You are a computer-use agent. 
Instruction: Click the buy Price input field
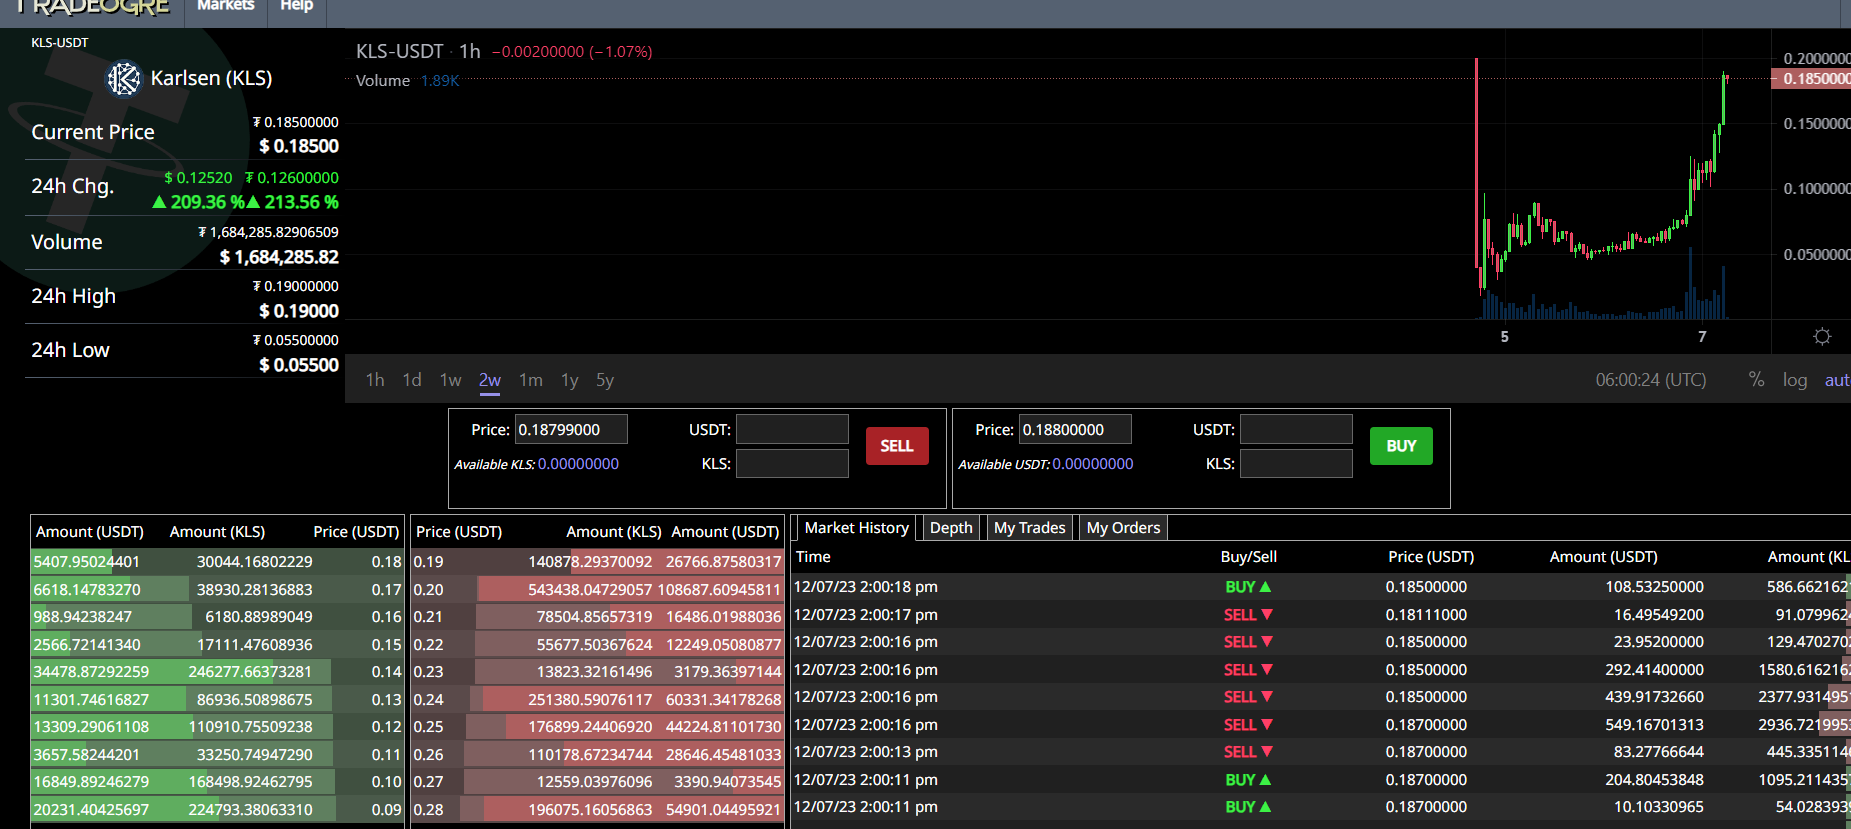point(1075,430)
